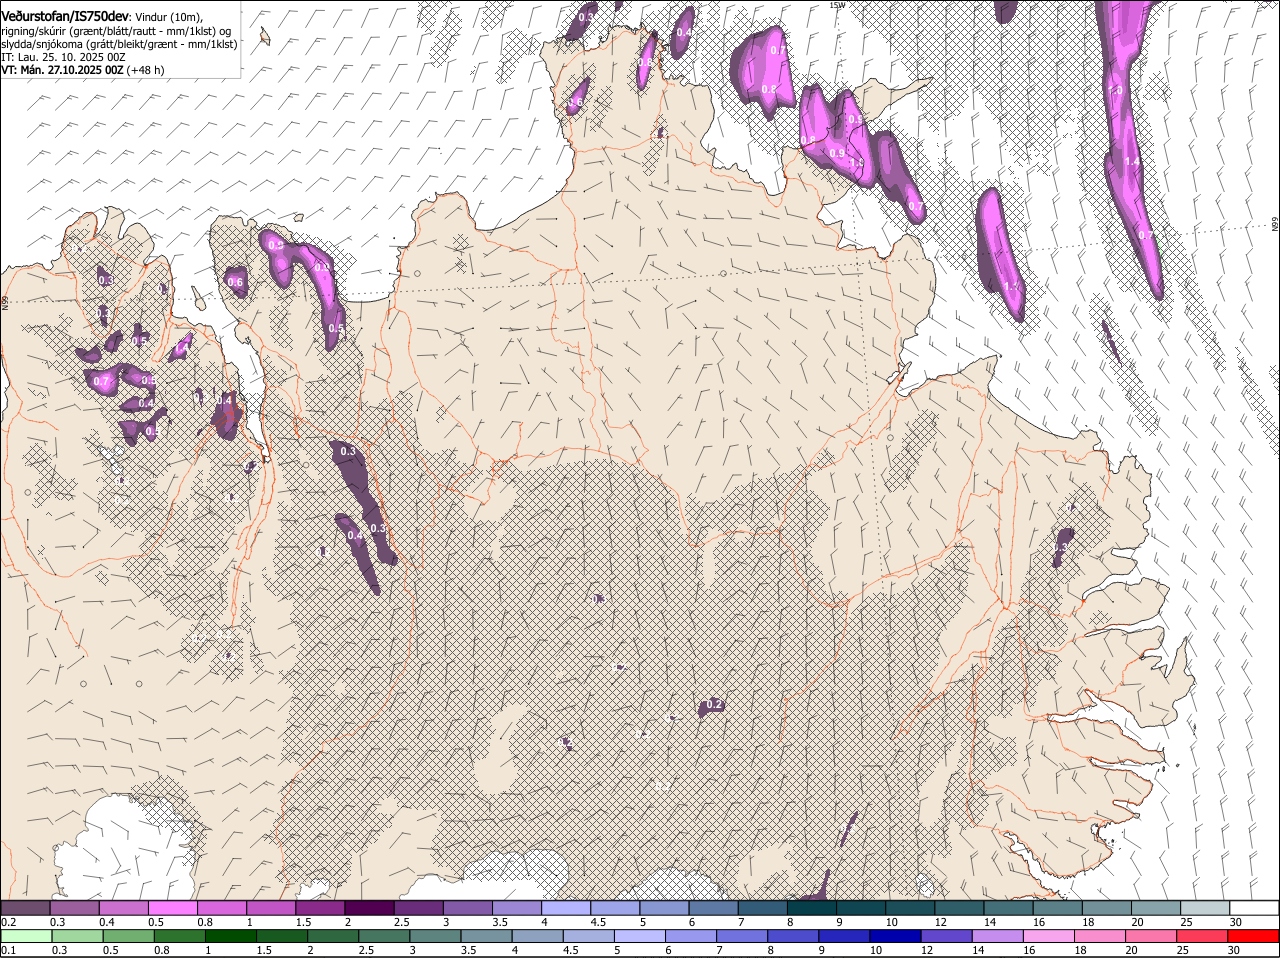The height and width of the screenshot is (958, 1280).
Task: Click the grey-teal 18 swatch in upper scale
Action: 1107,907
